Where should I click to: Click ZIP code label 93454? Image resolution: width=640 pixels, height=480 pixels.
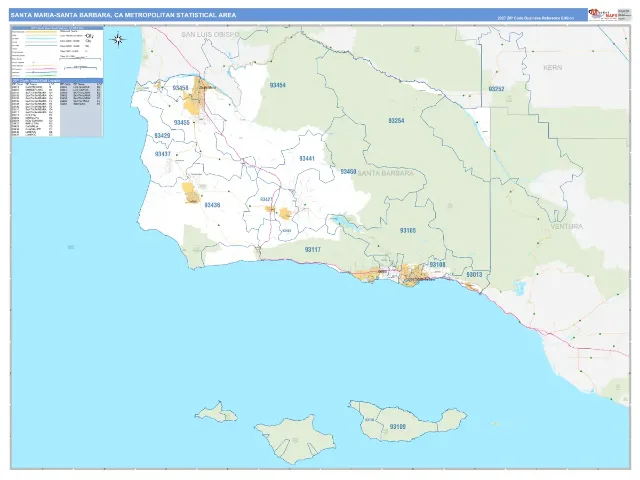(x=278, y=85)
